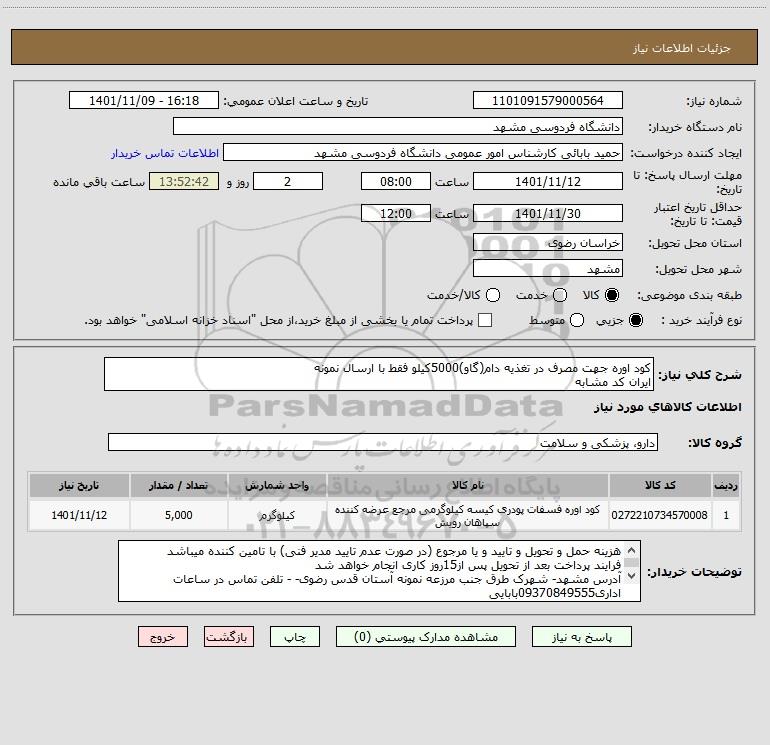This screenshot has width=770, height=745.
Task: Open مشاهده مدارک پیوستی (0) button
Action: coord(426,637)
